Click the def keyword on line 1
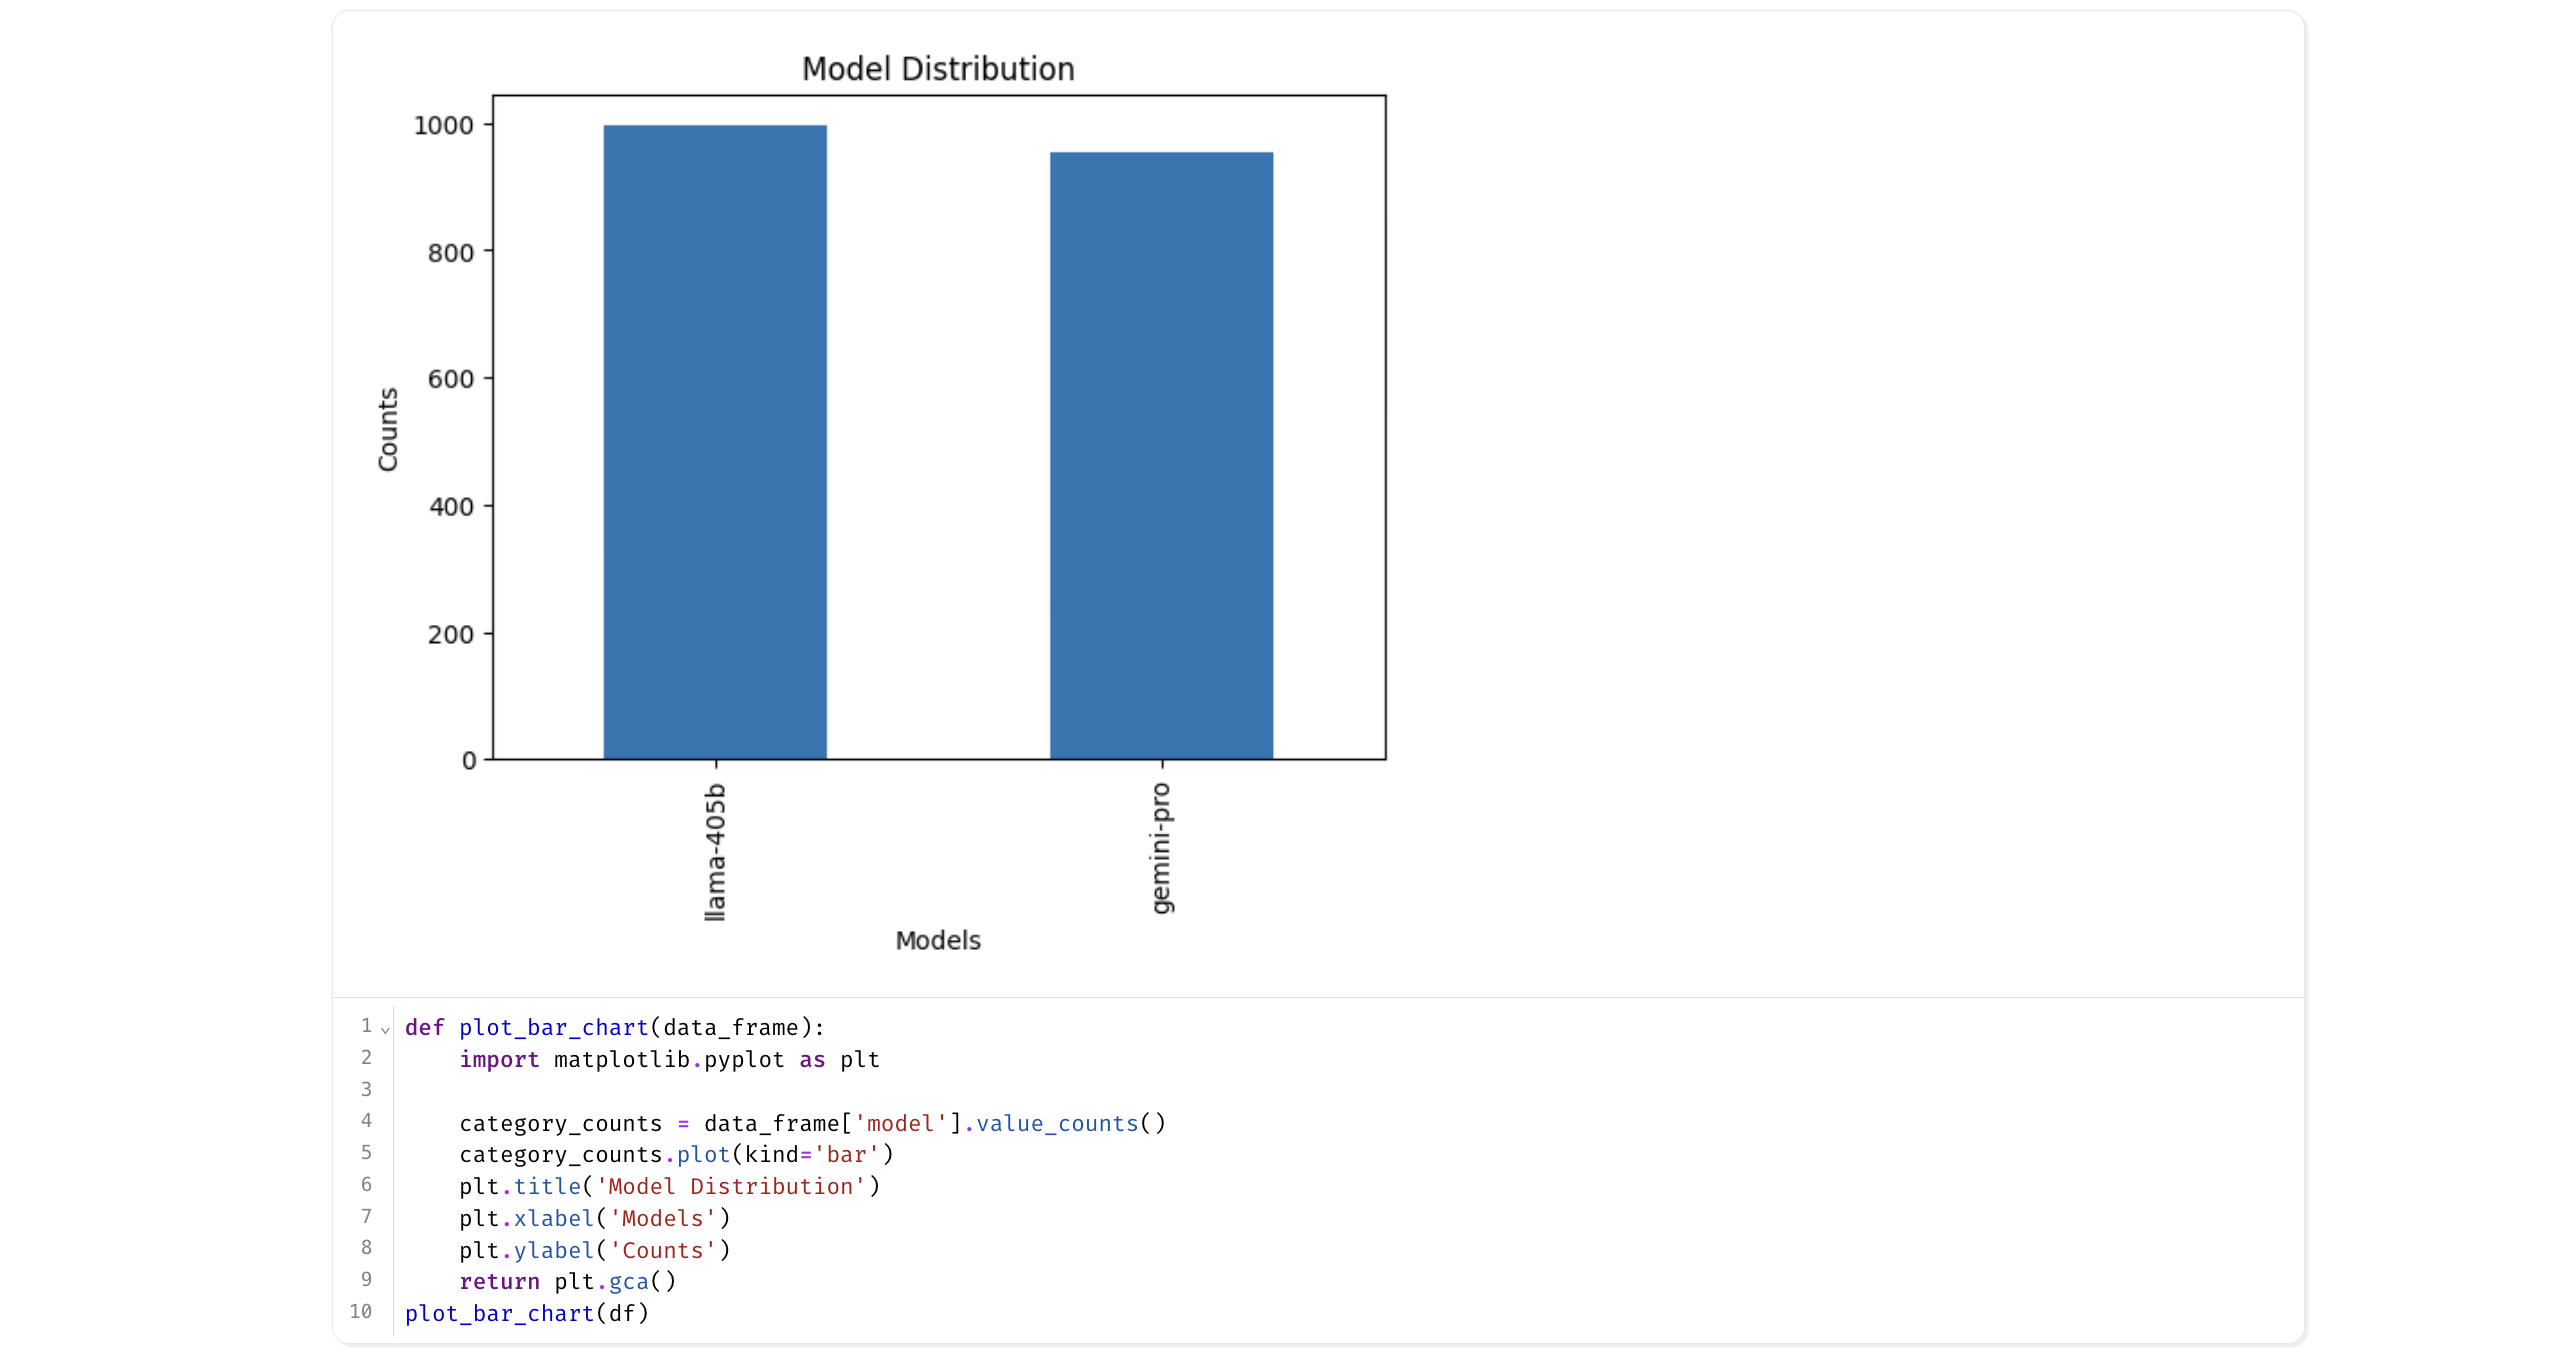2574x1356 pixels. [x=424, y=1028]
